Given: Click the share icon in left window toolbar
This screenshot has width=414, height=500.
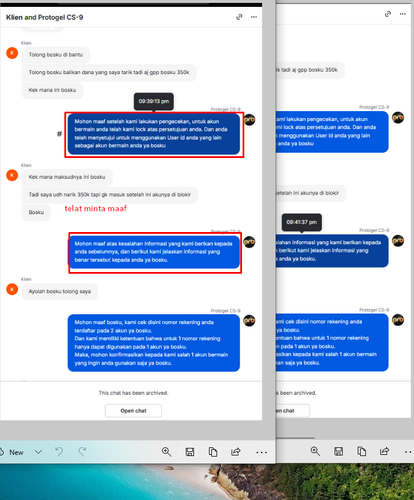Looking at the screenshot, I should point(236,452).
